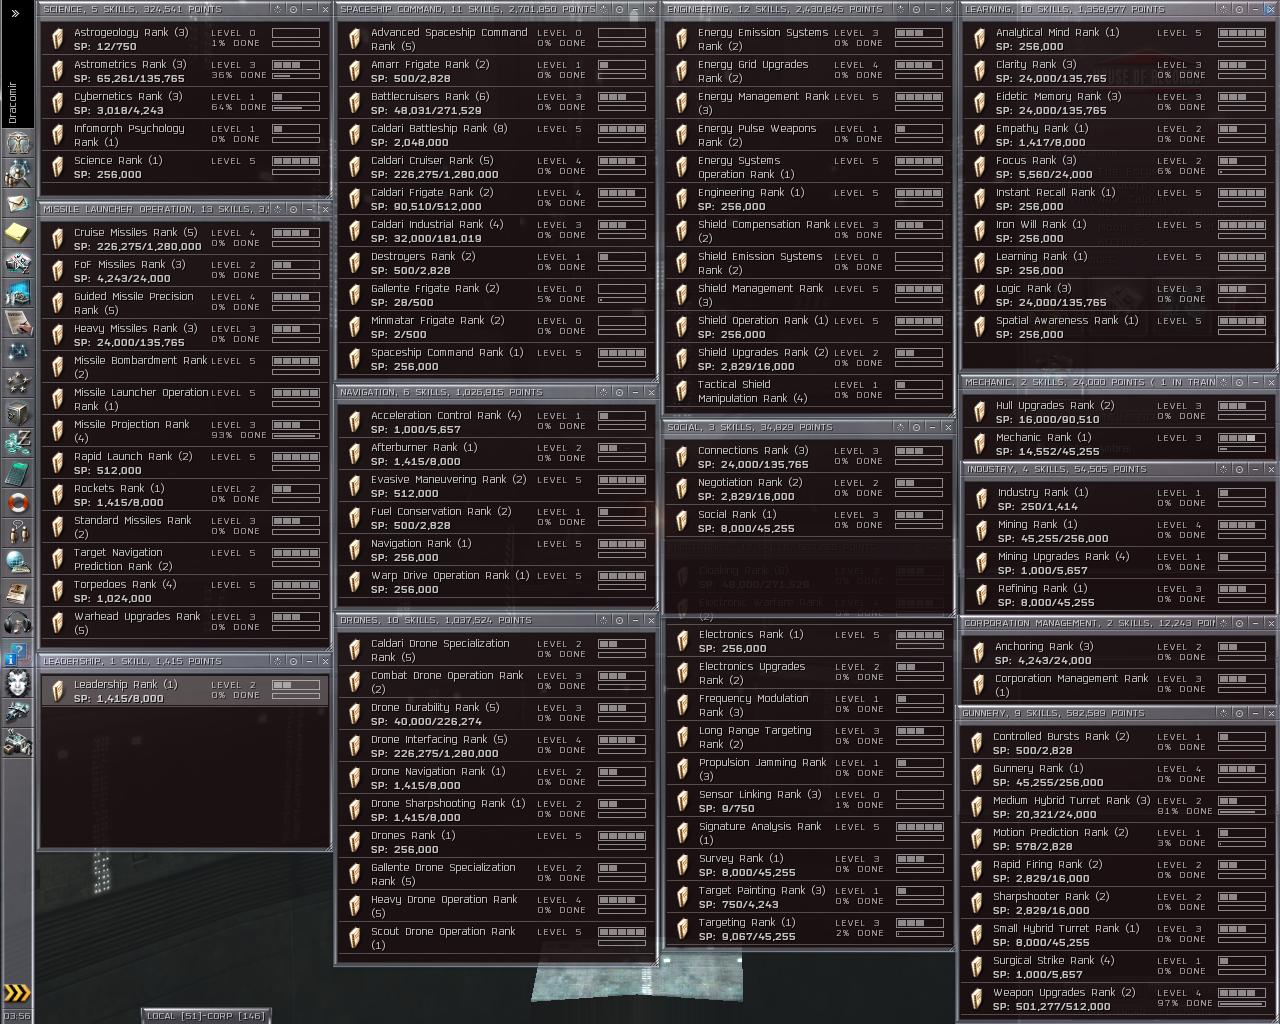Open the character sheet Vitruvian man icon

point(17,142)
